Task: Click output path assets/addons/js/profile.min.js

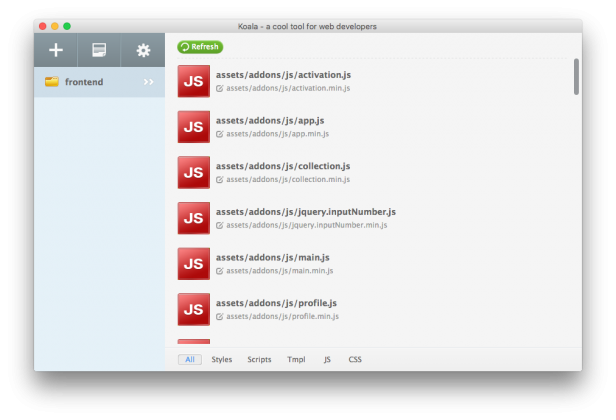Action: (282, 316)
